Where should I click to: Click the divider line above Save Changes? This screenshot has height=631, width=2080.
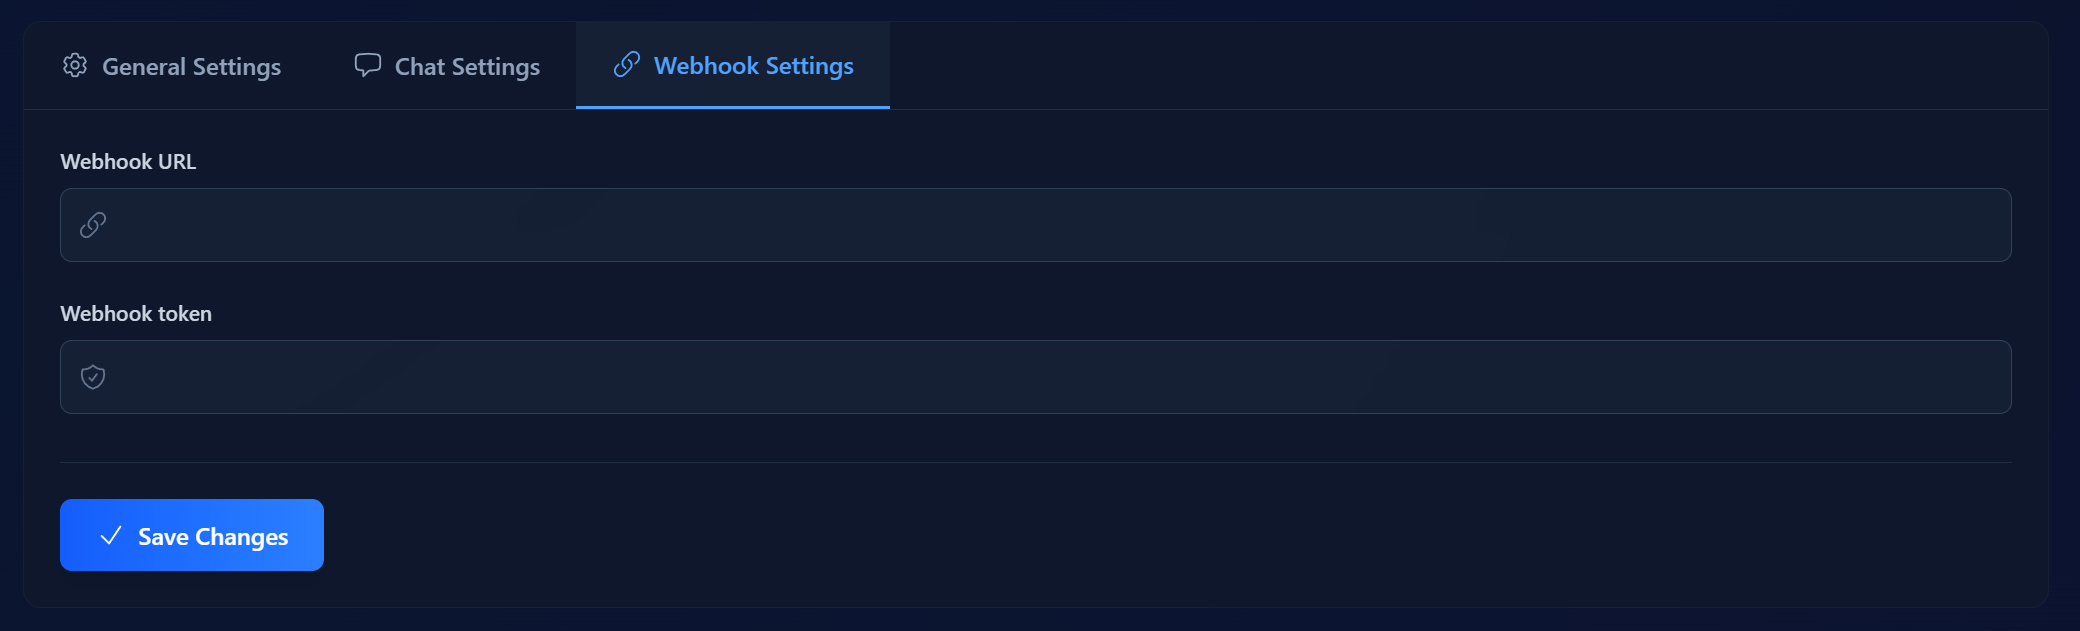click(1035, 462)
